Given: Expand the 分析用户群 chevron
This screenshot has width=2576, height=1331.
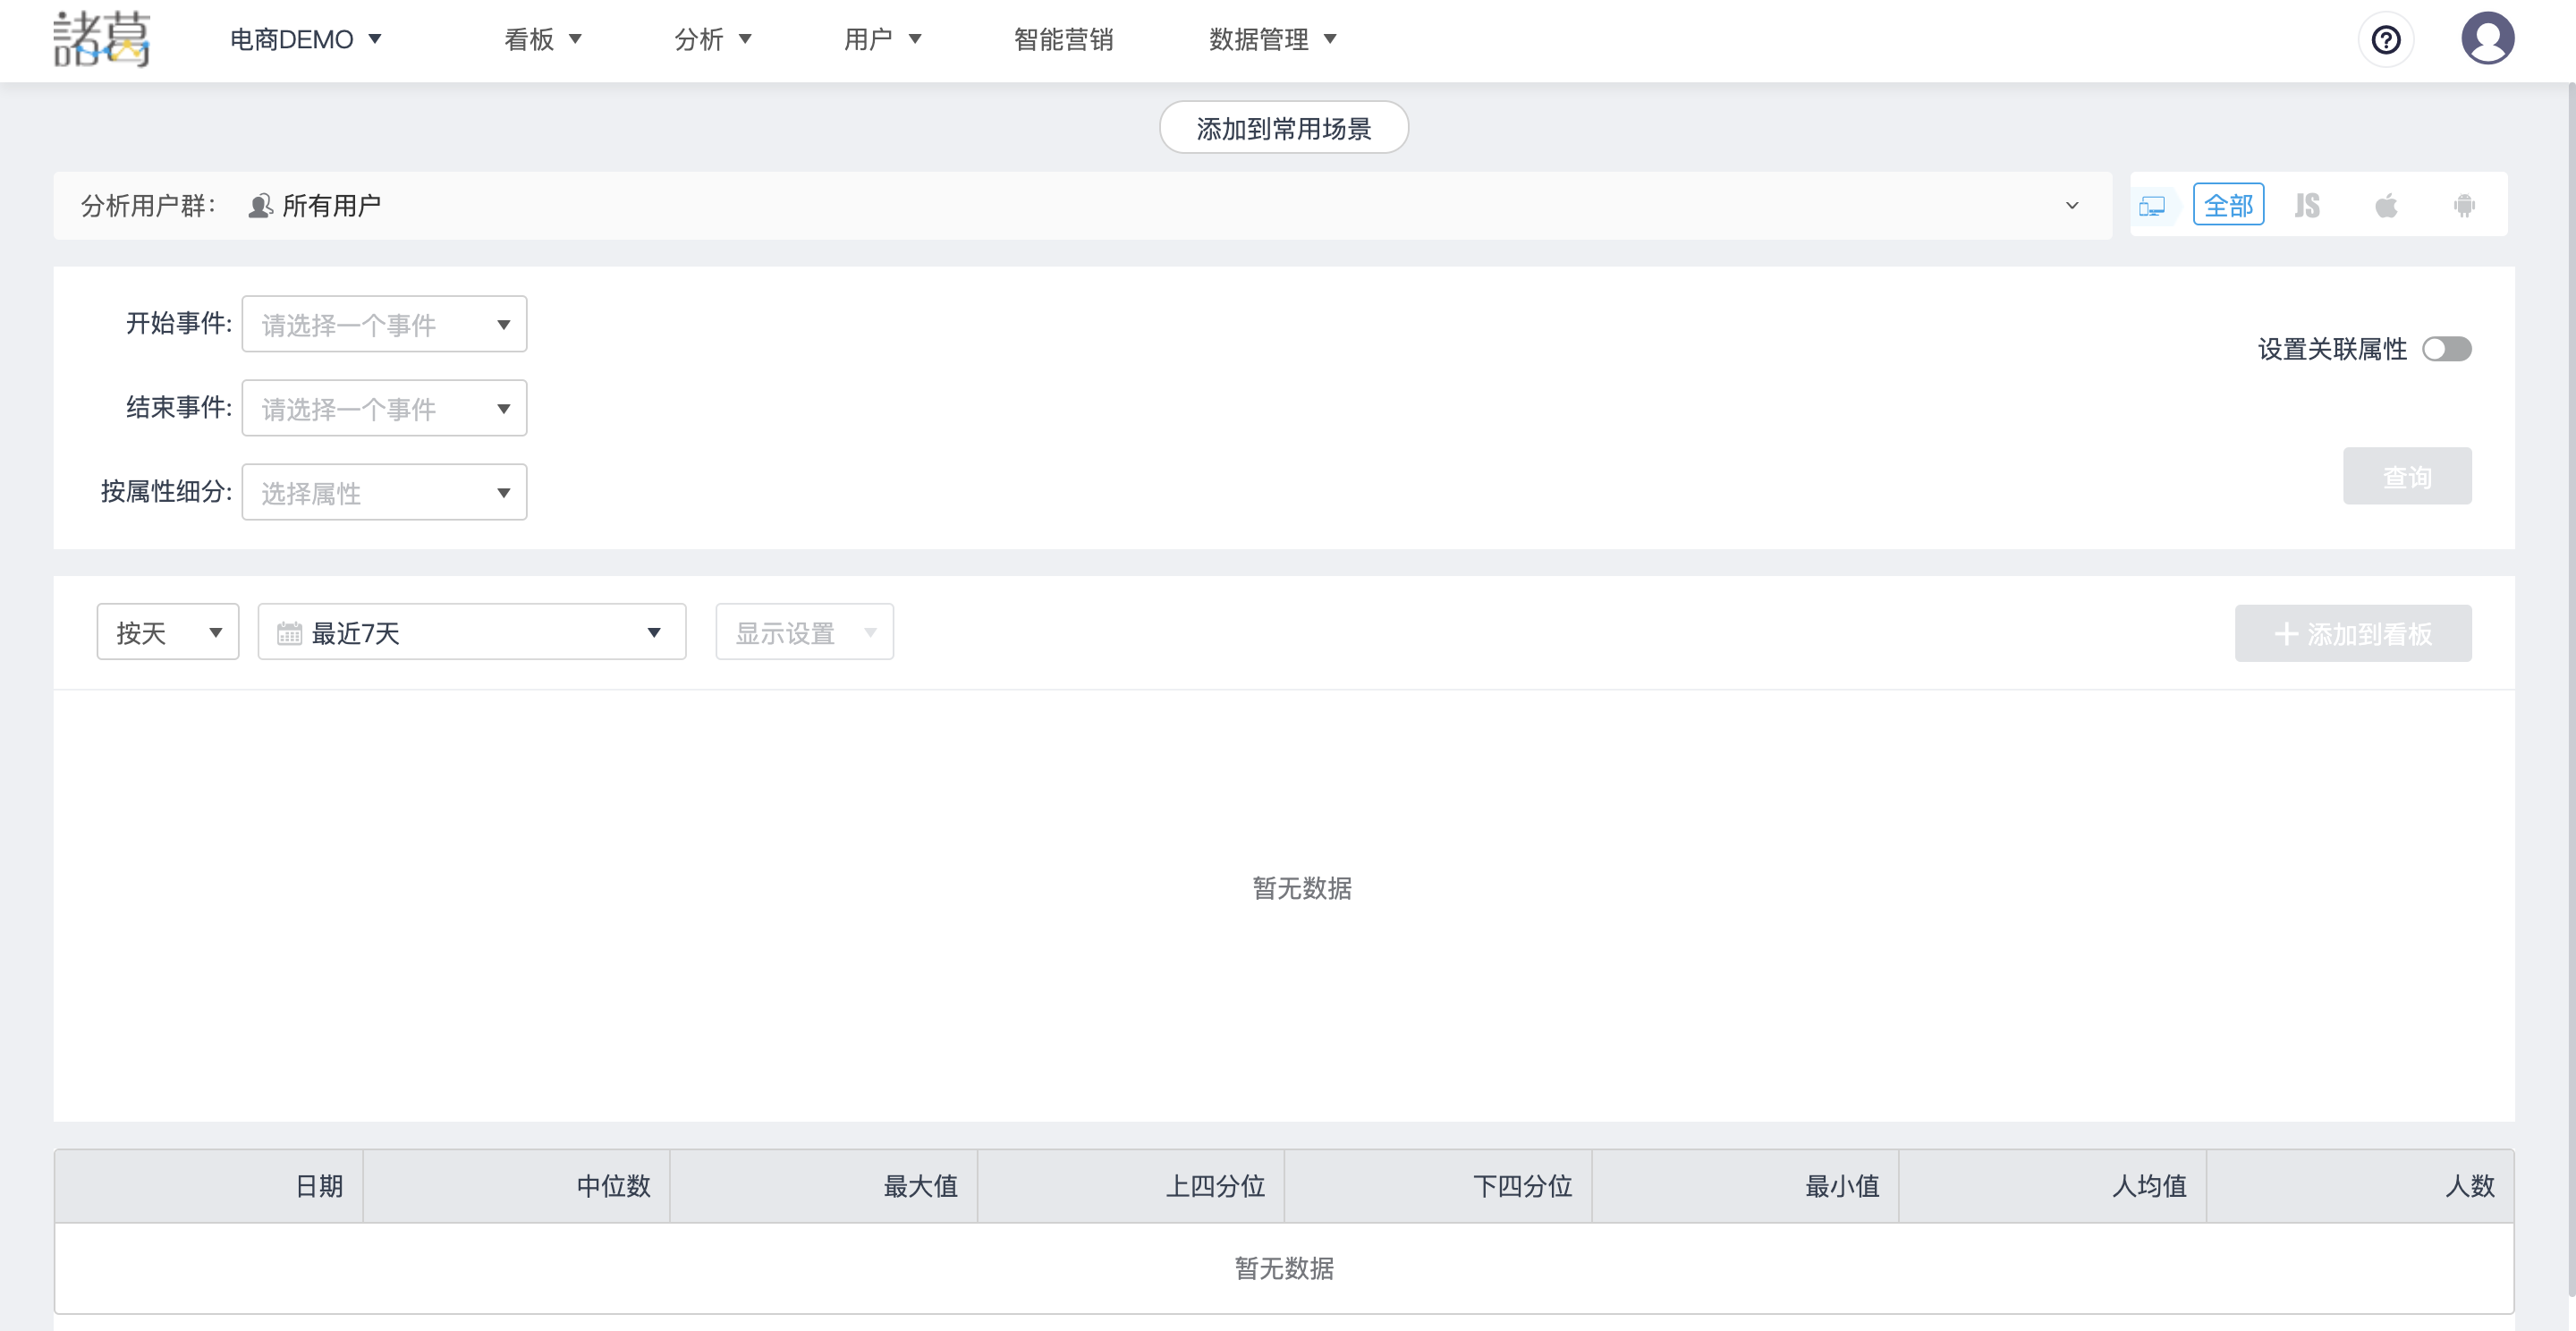Looking at the screenshot, I should click(2072, 206).
